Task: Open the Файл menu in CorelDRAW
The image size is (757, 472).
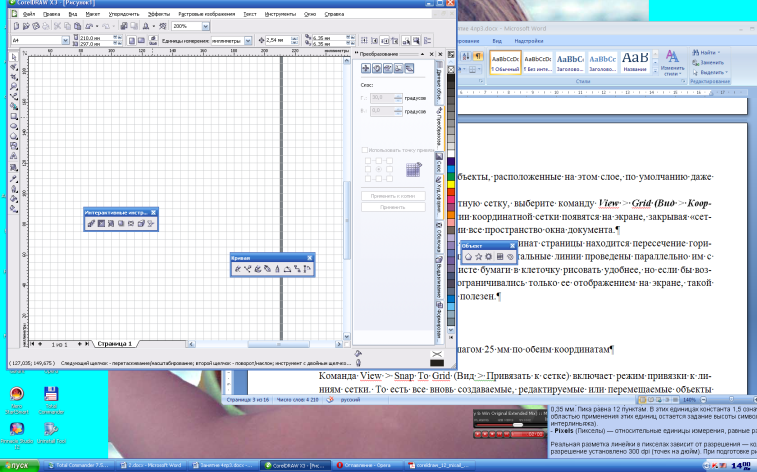Action: (28, 14)
